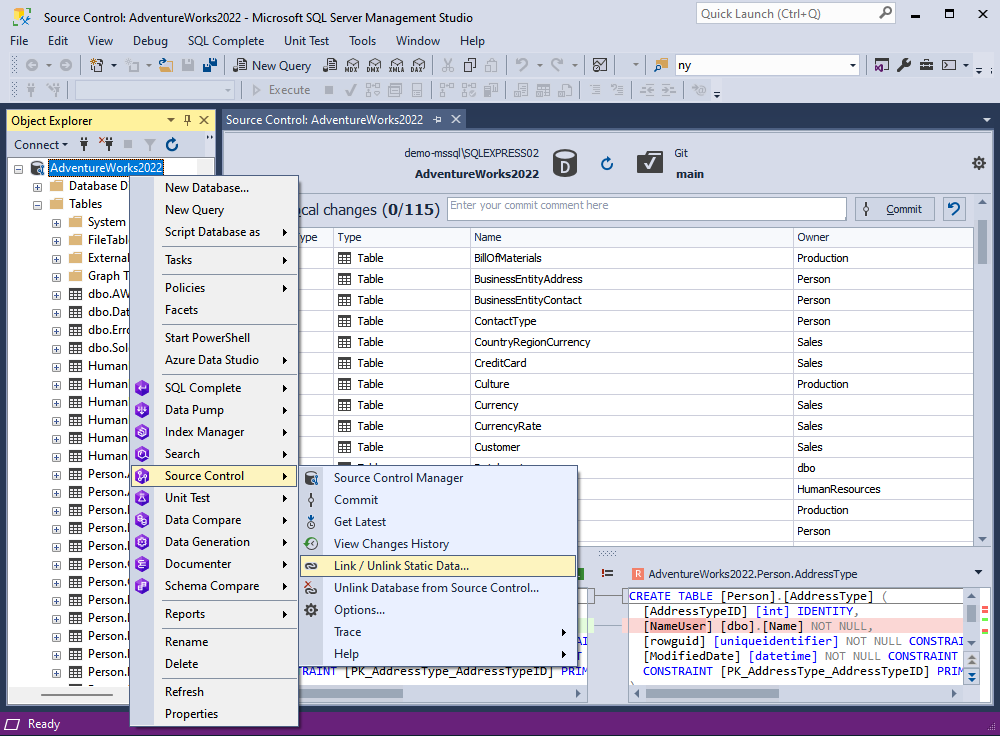
Task: Click the Save All toolbar icon
Action: 210,65
